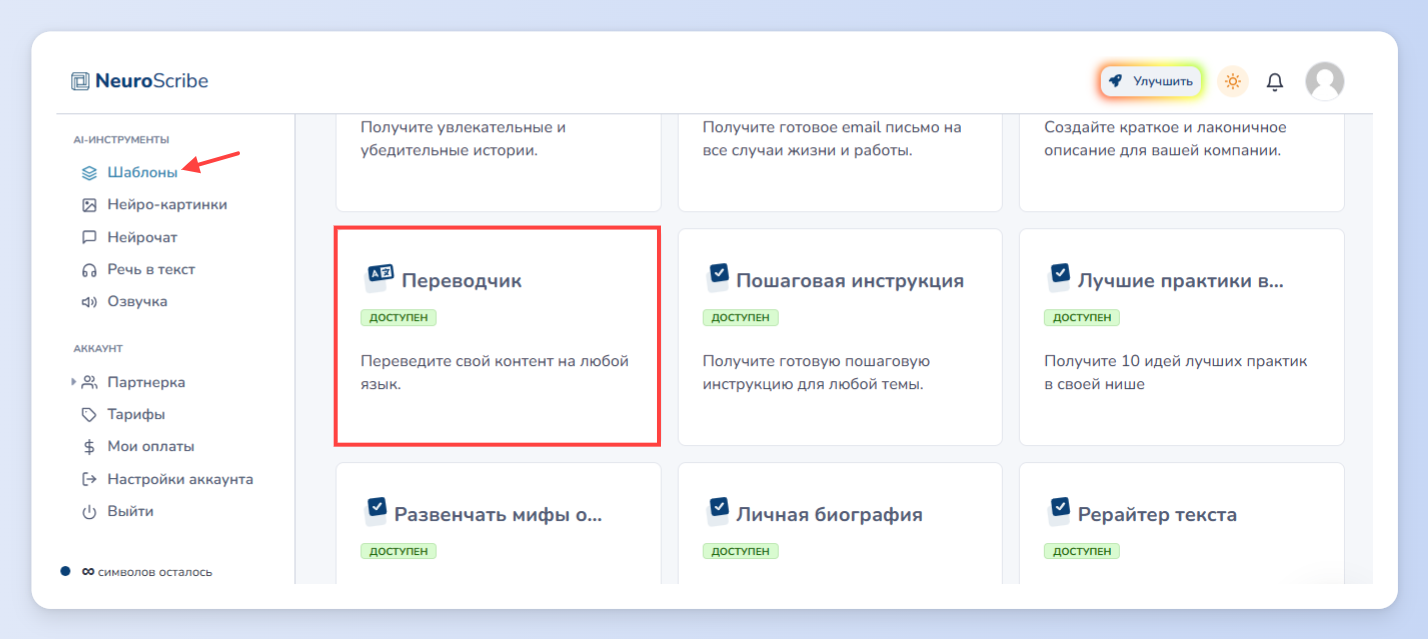This screenshot has width=1428, height=639.
Task: Click the Речь в текст headphones icon
Action: (89, 269)
